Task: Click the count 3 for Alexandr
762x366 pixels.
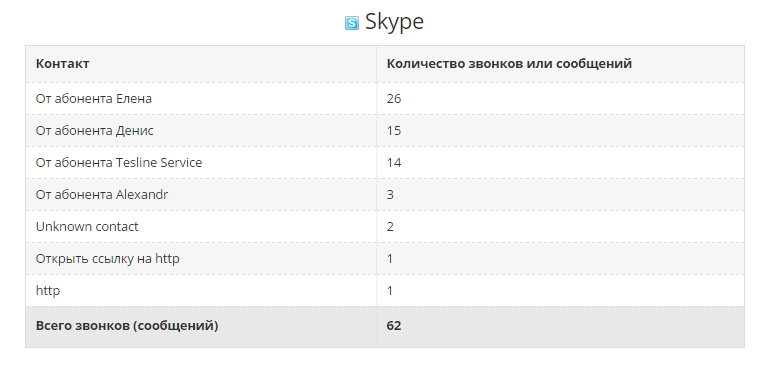Action: [x=390, y=194]
